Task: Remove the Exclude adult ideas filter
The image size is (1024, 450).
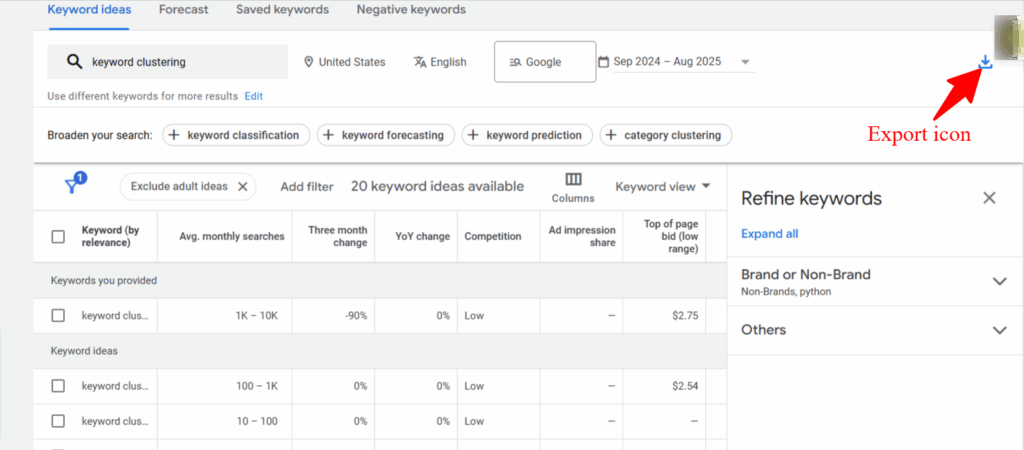Action: click(242, 186)
